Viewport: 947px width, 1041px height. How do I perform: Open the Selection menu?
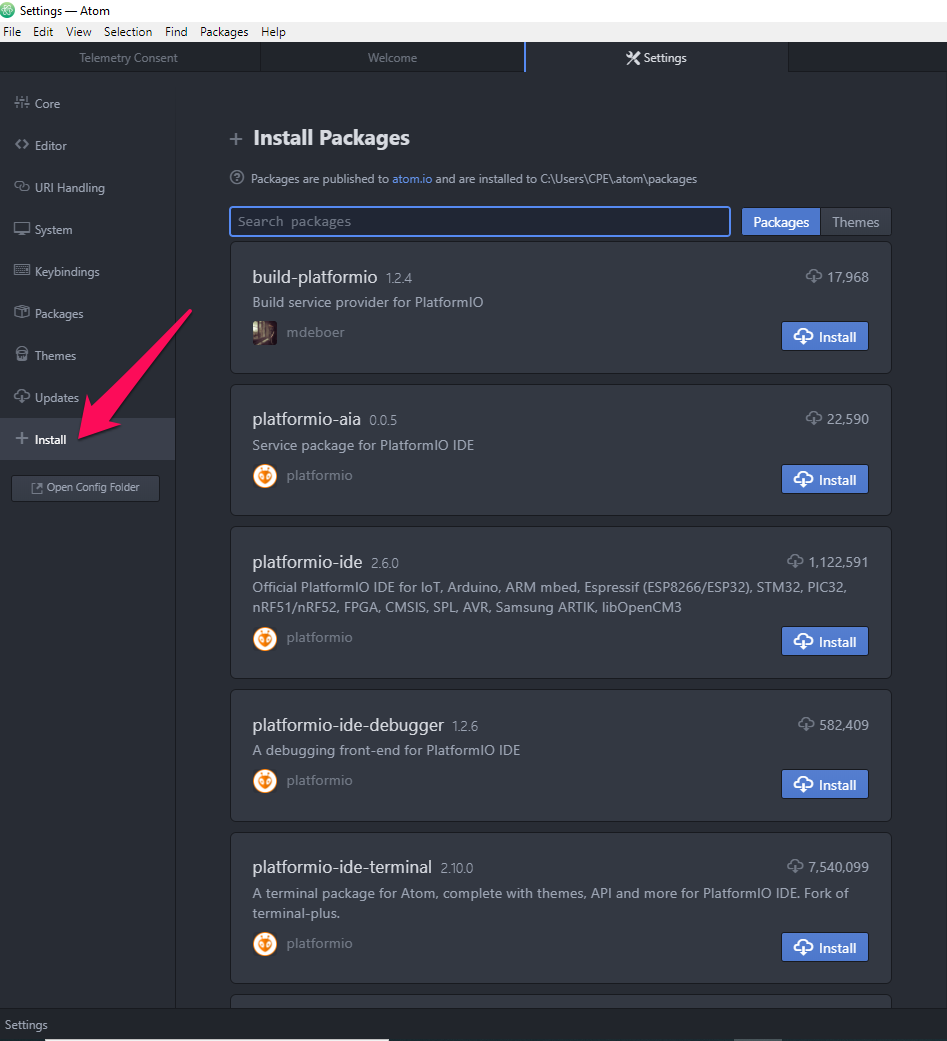(x=128, y=32)
